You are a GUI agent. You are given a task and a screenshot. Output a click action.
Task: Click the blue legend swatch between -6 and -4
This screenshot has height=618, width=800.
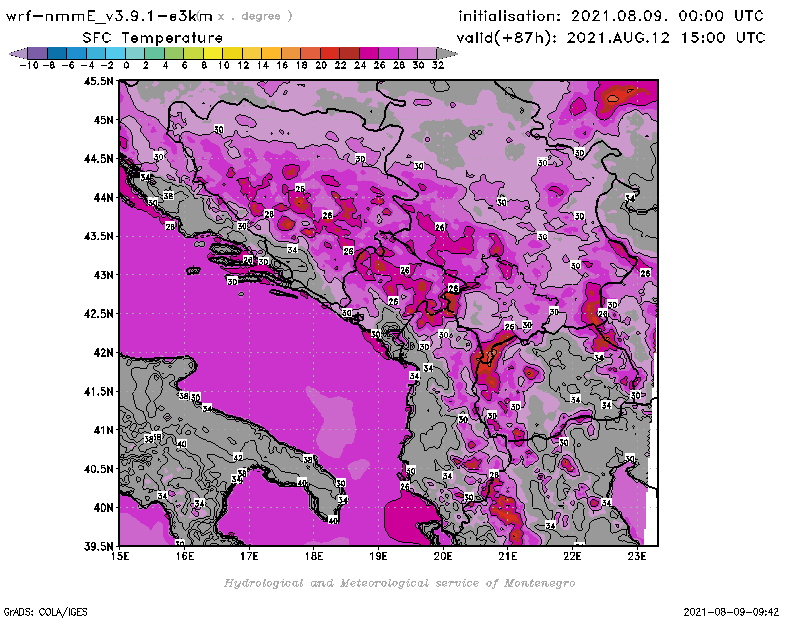[x=75, y=52]
